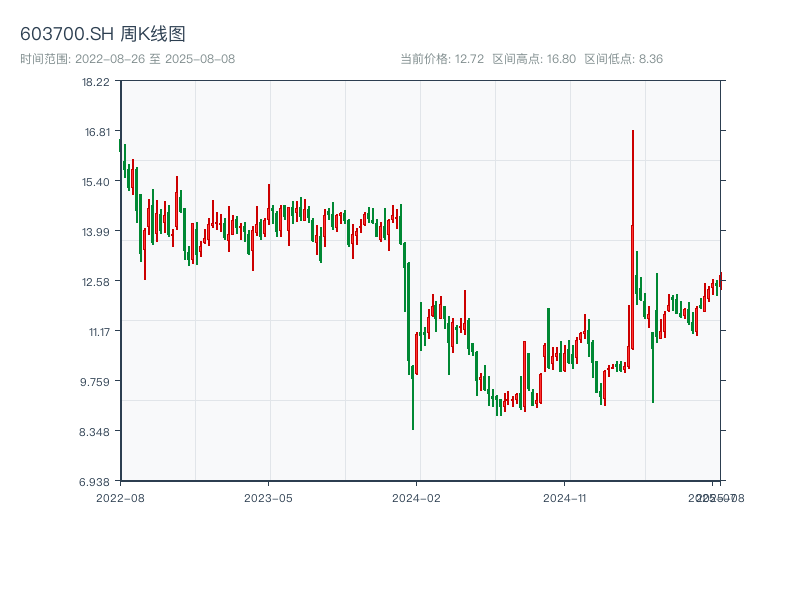The image size is (800, 600).
Task: Select the 12.58 y-axis tick label
Action: [96, 282]
